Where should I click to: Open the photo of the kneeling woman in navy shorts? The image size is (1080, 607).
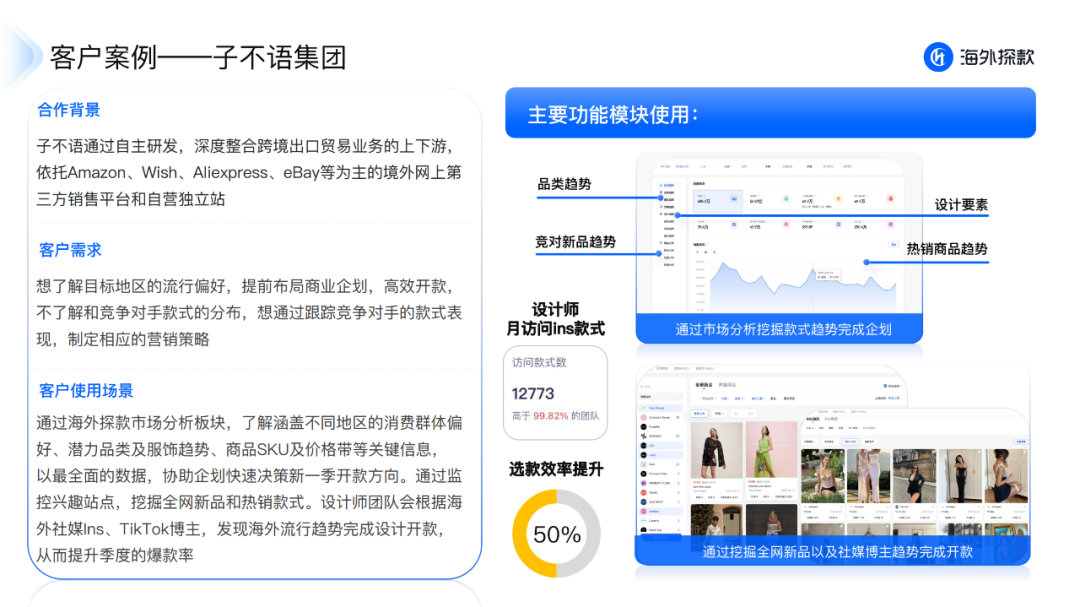pyautogui.click(x=1006, y=476)
